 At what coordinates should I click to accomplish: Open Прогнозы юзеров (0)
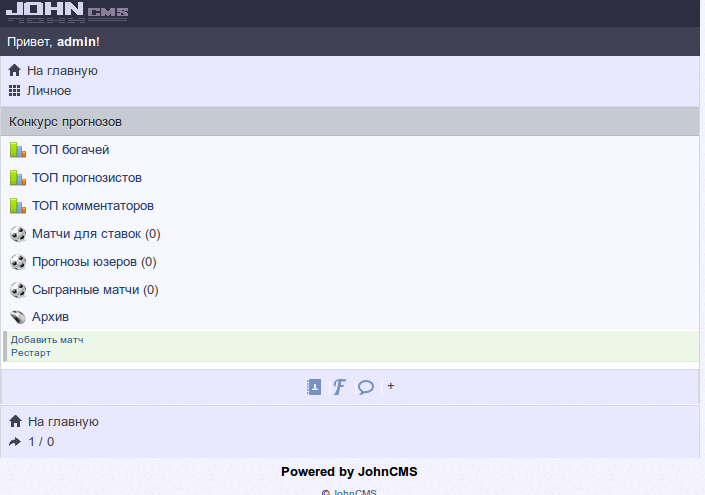click(x=94, y=262)
